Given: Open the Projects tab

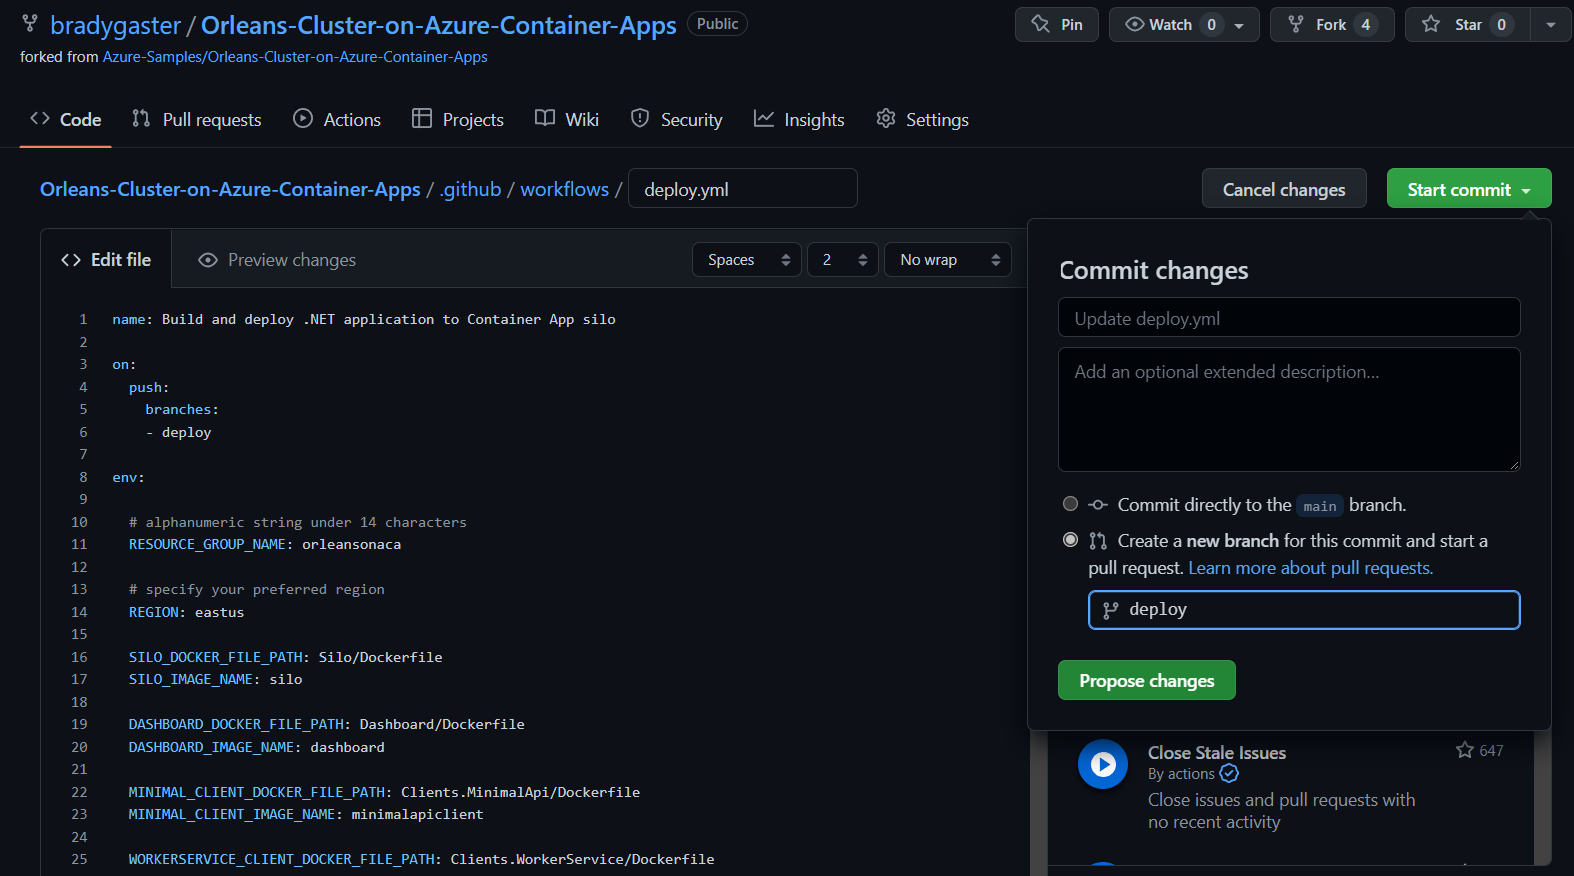Looking at the screenshot, I should pyautogui.click(x=458, y=119).
